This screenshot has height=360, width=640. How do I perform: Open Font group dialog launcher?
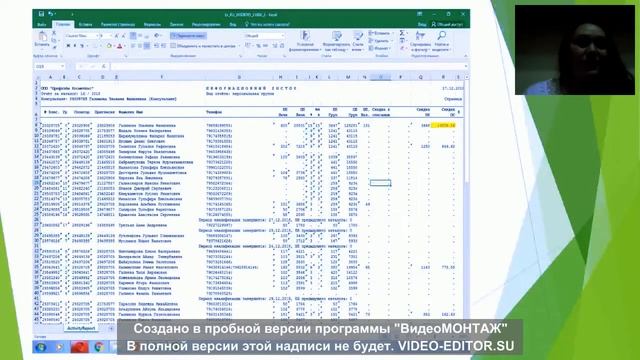point(126,56)
